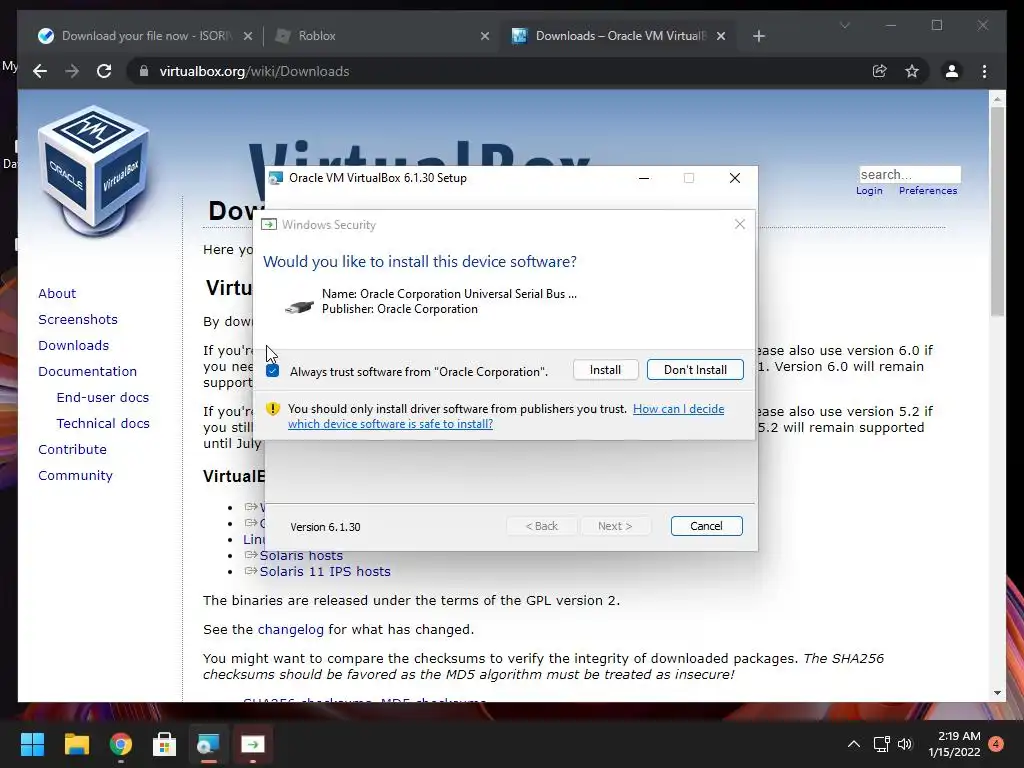Close the VirtualBox Setup window

735,178
